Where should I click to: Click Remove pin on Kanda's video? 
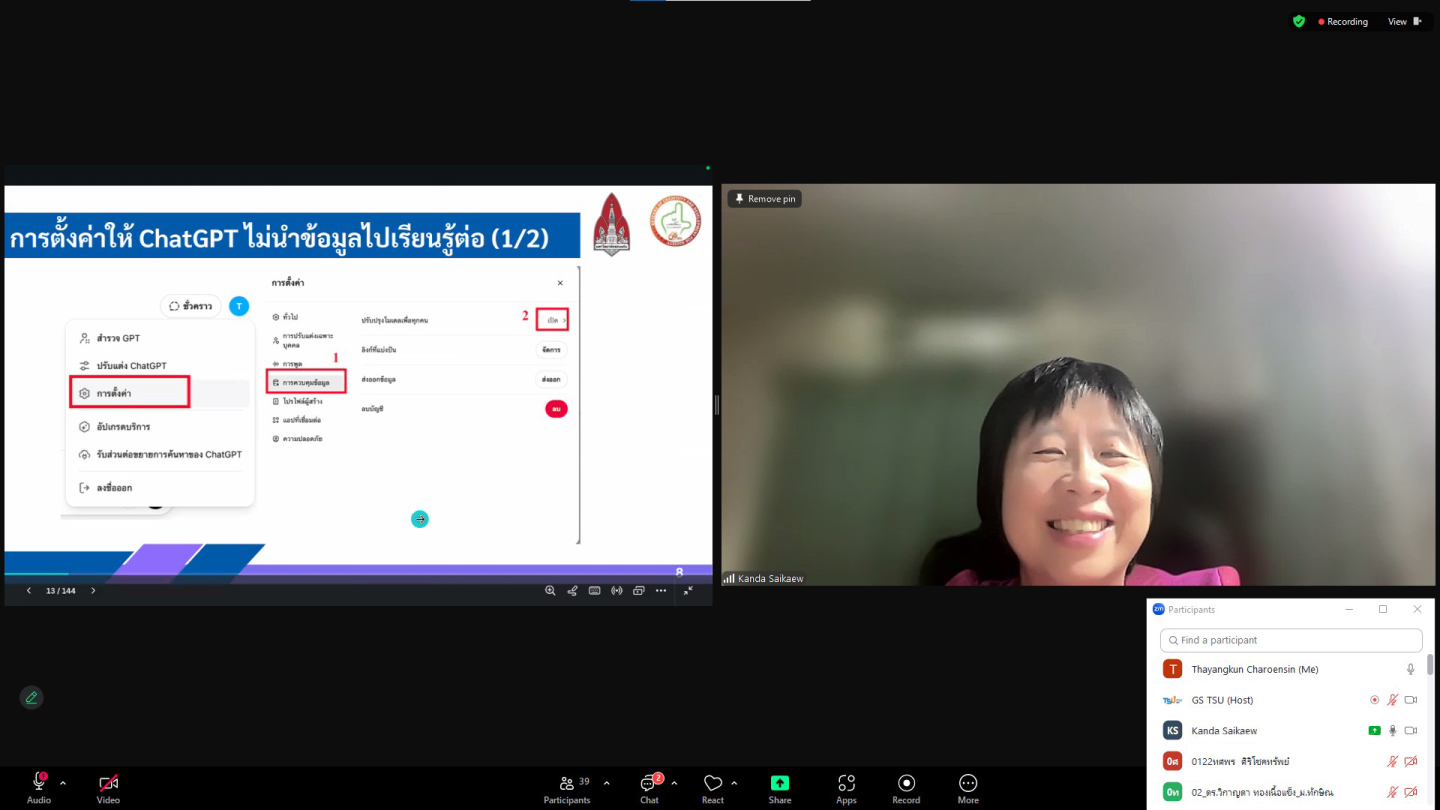765,199
